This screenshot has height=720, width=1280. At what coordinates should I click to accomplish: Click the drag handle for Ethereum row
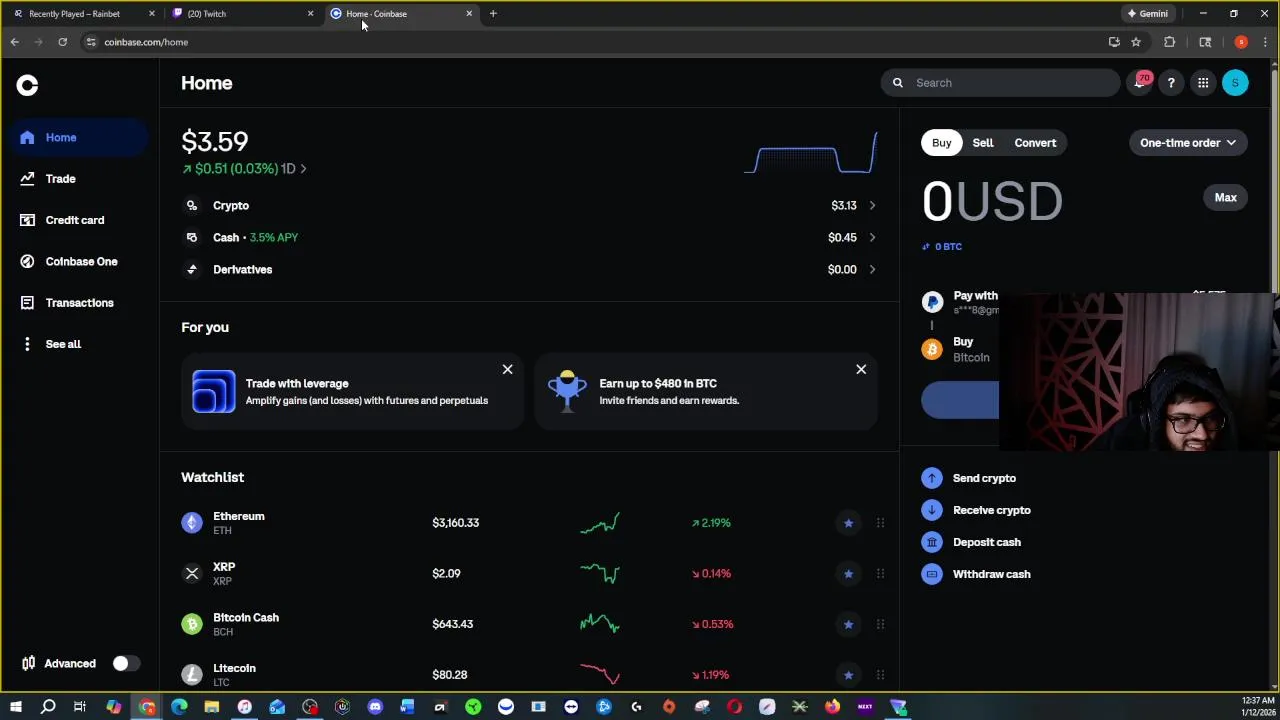(880, 523)
